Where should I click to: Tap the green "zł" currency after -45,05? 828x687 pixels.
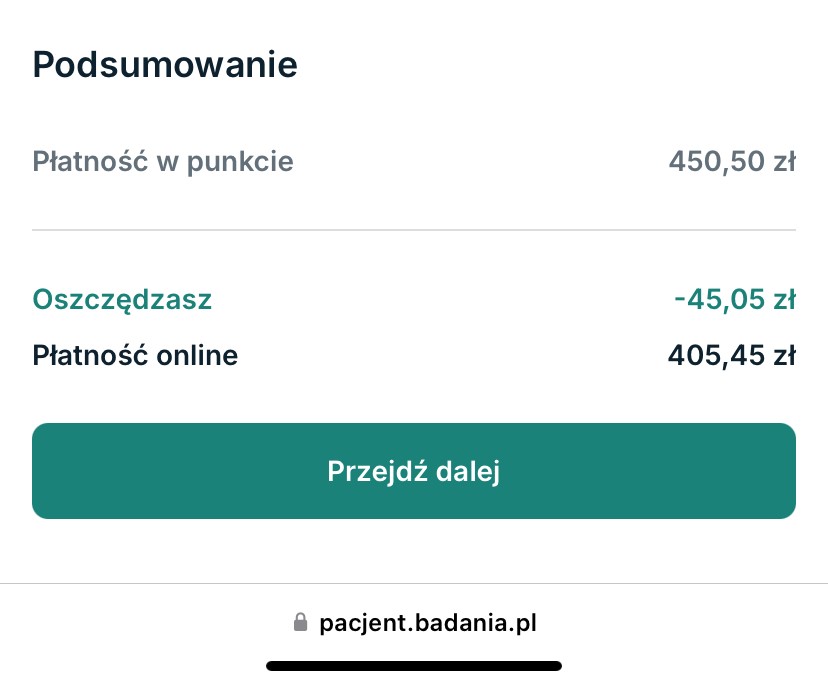point(783,299)
